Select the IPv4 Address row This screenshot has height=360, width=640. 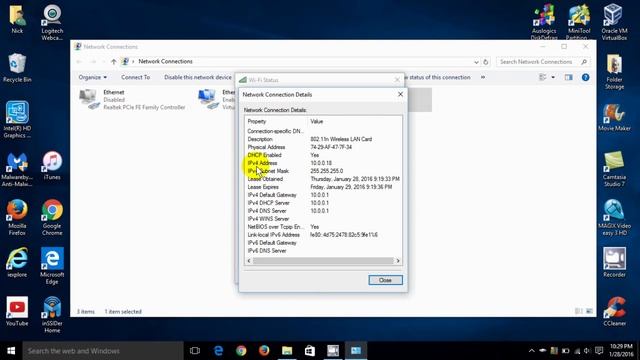[x=323, y=163]
